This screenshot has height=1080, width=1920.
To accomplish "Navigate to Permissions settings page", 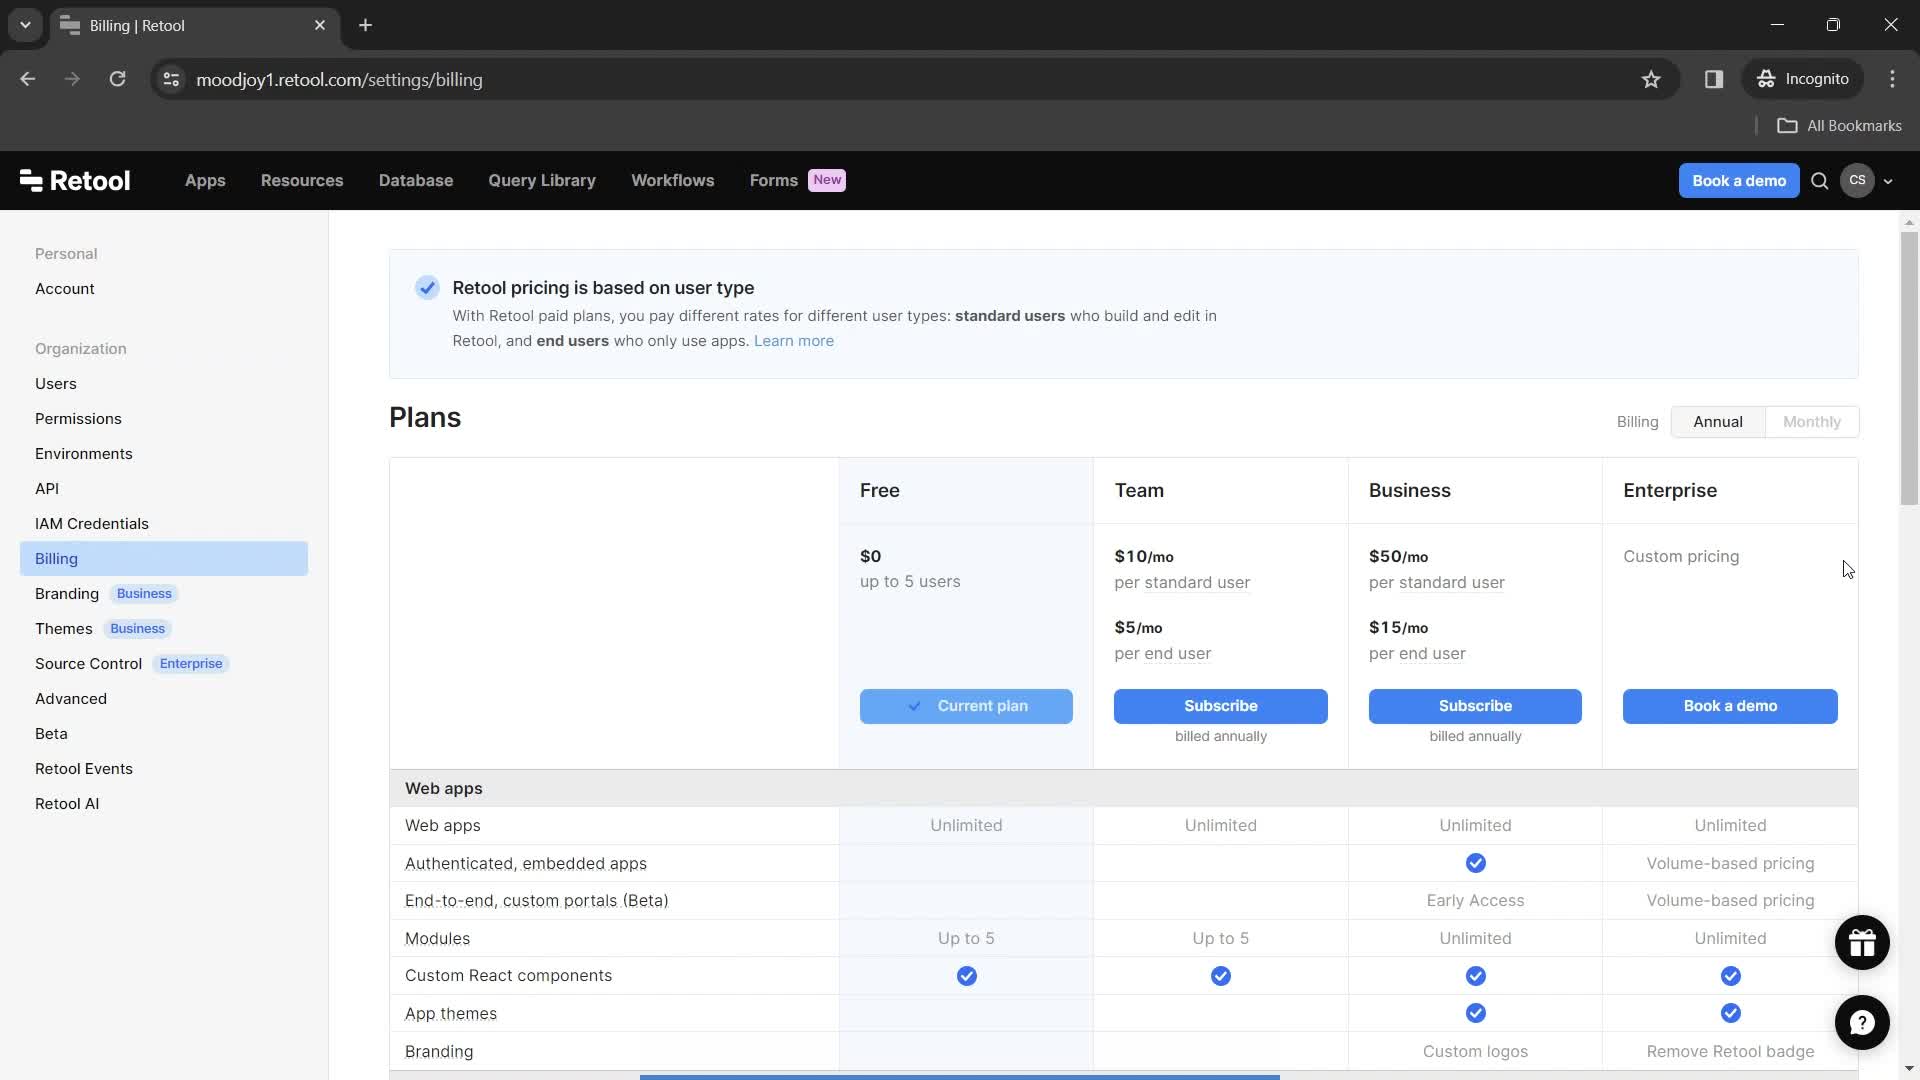I will point(78,418).
